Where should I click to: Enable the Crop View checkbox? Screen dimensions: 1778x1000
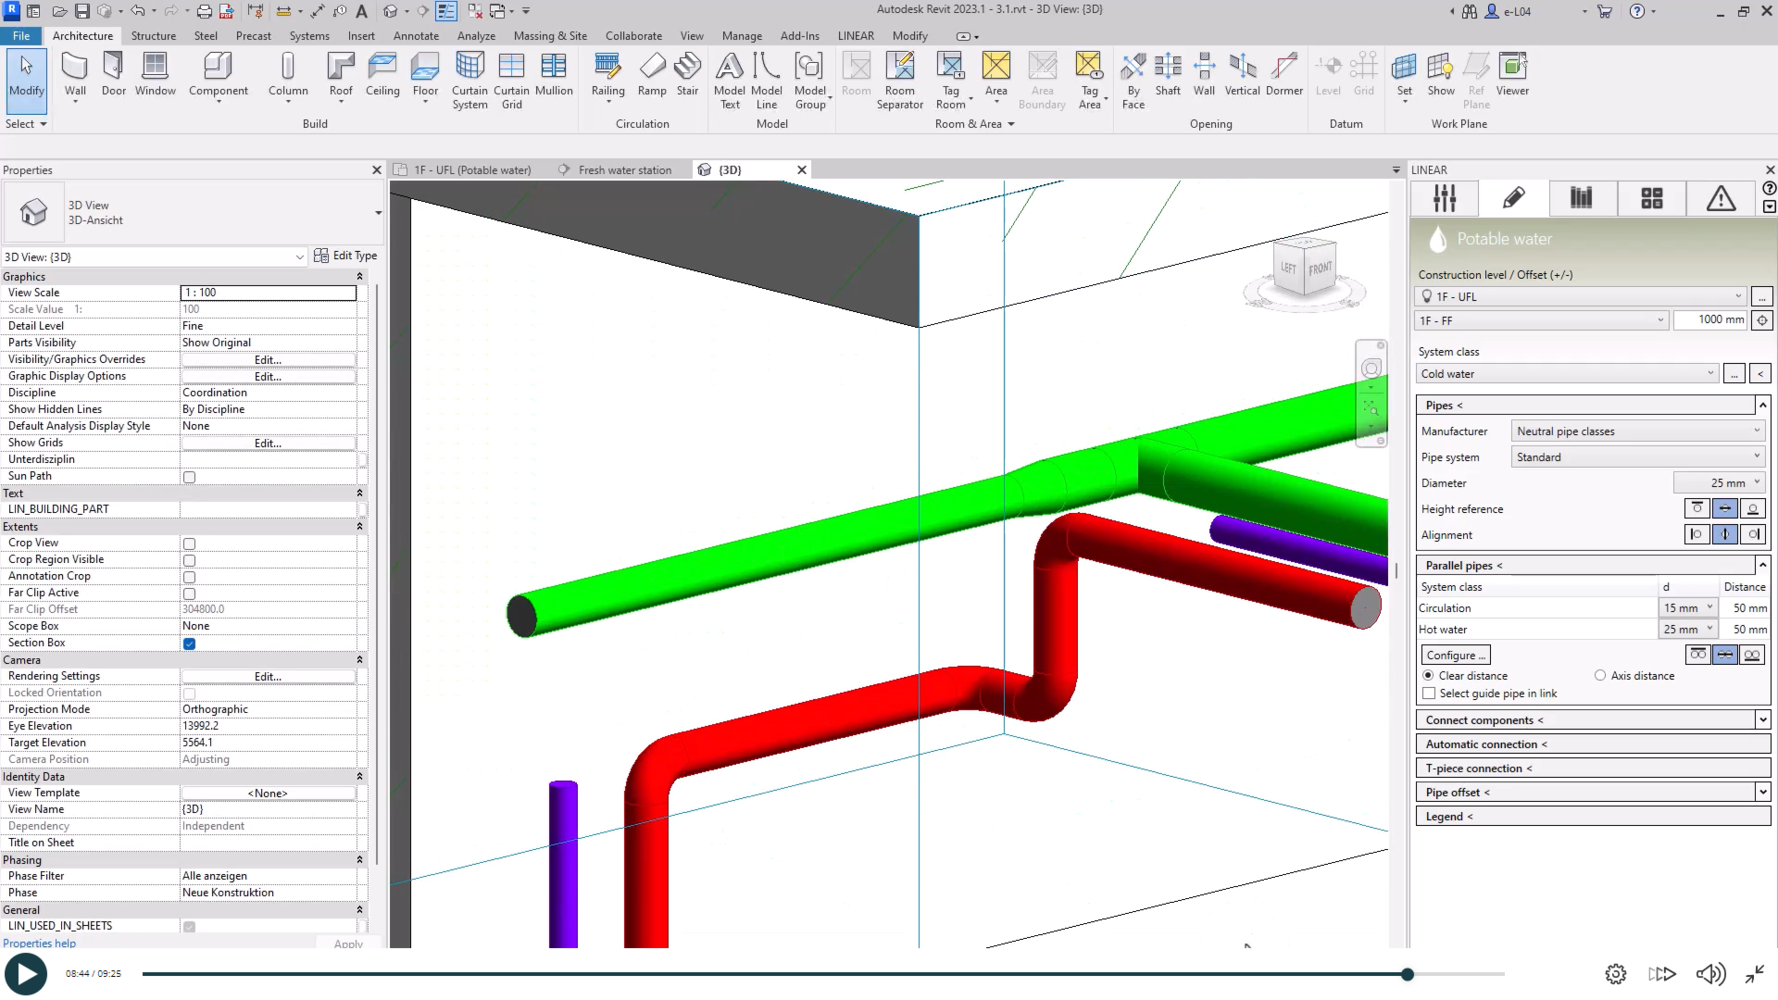coord(189,543)
